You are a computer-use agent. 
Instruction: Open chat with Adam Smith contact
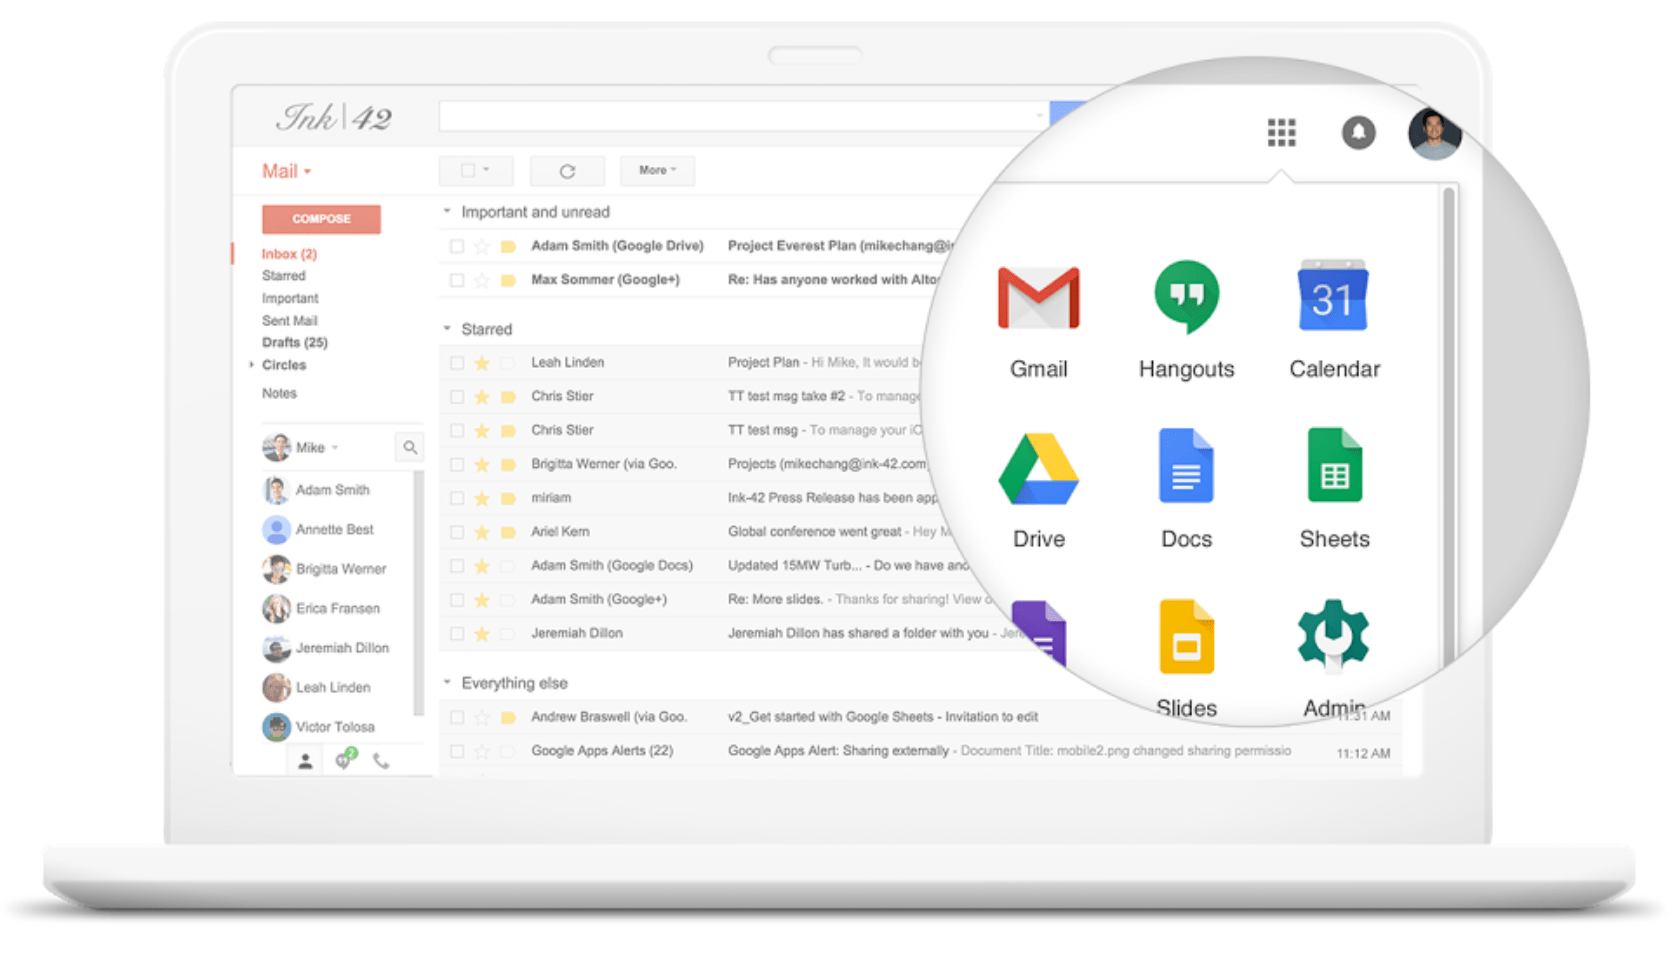point(333,490)
